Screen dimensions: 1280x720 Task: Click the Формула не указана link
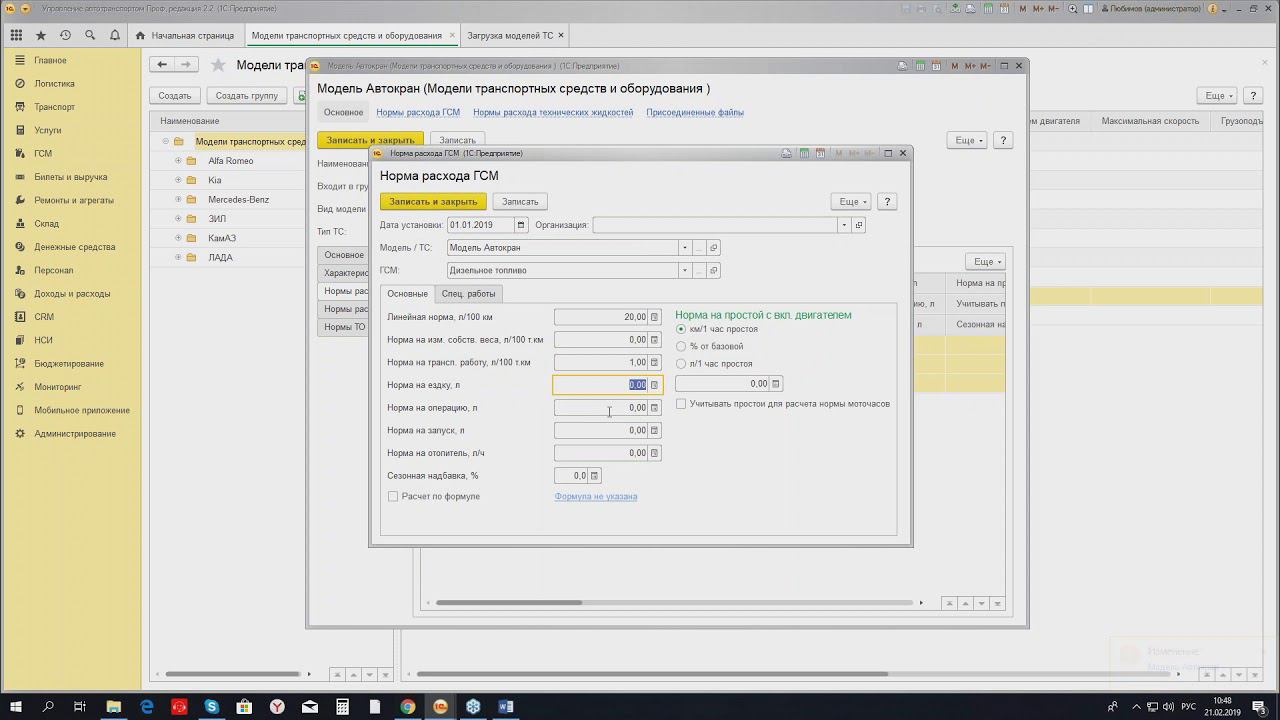coord(595,496)
